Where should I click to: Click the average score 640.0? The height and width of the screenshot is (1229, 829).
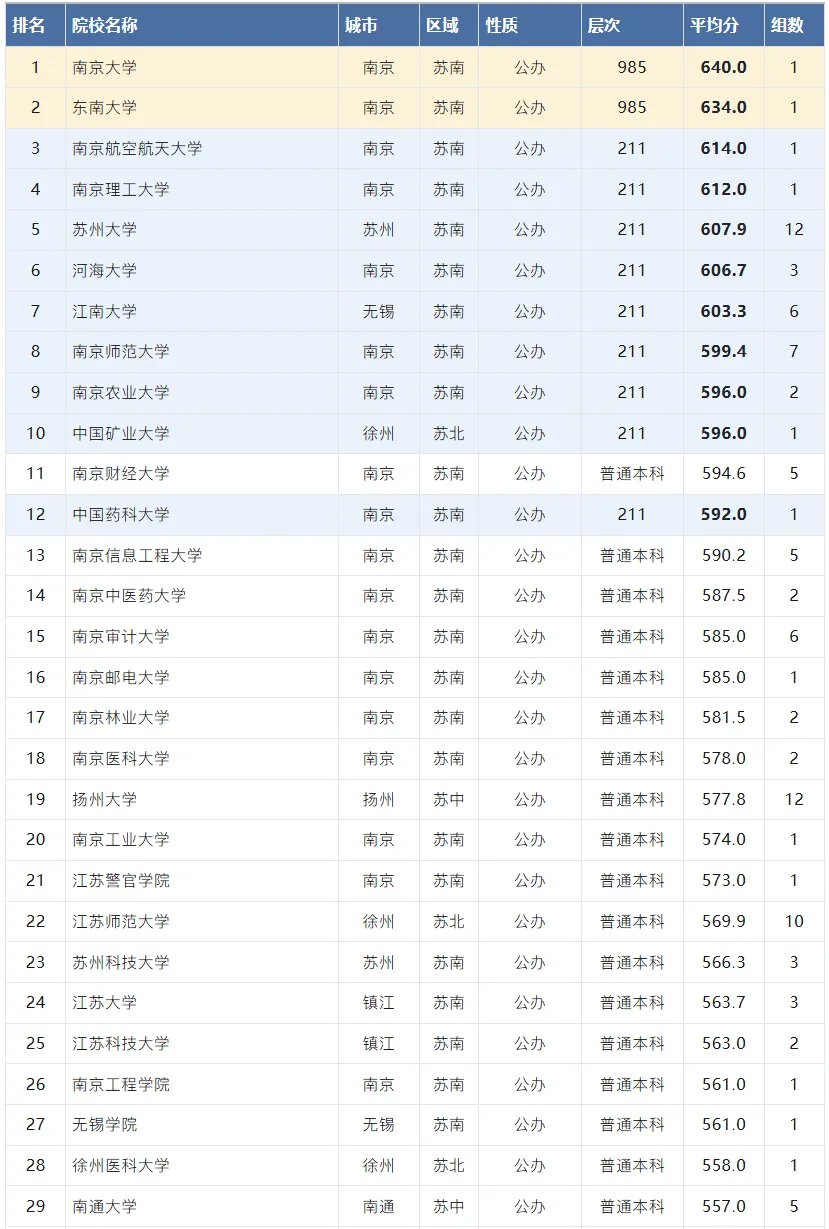[x=724, y=68]
